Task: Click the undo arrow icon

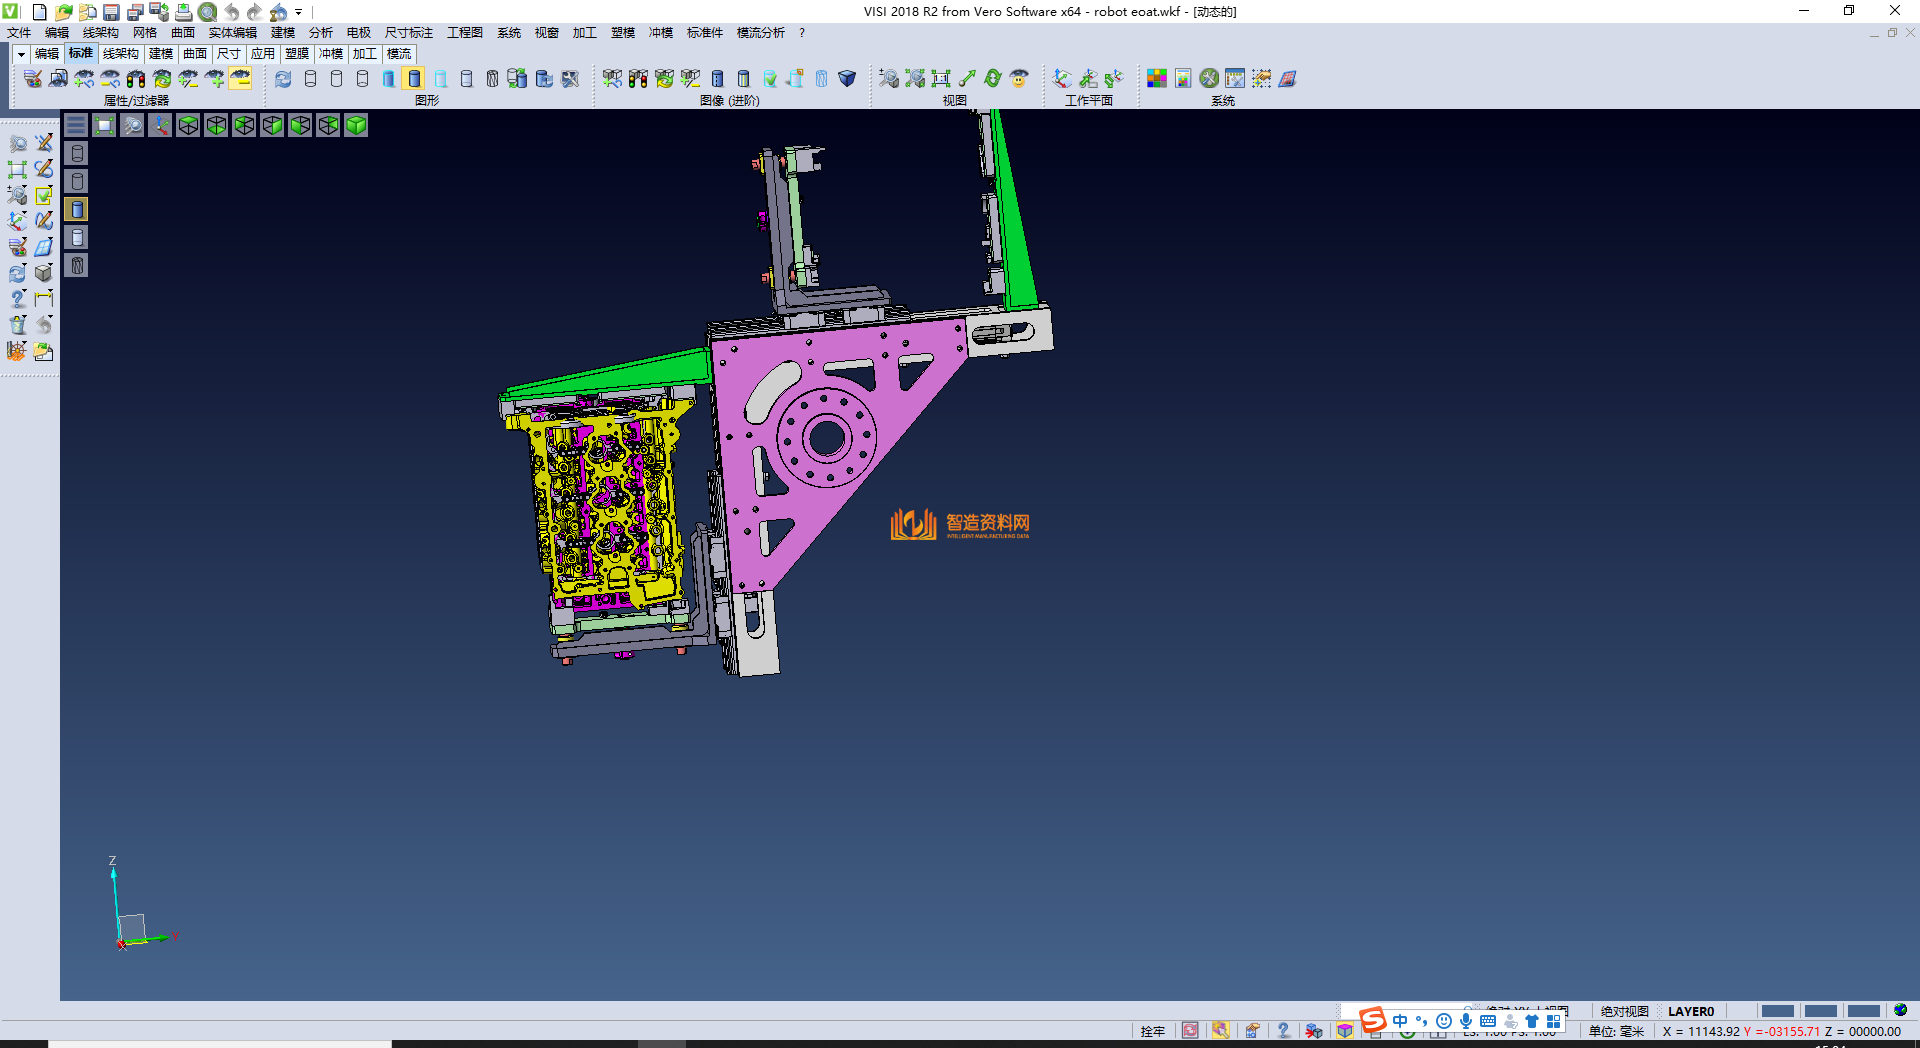Action: point(232,12)
